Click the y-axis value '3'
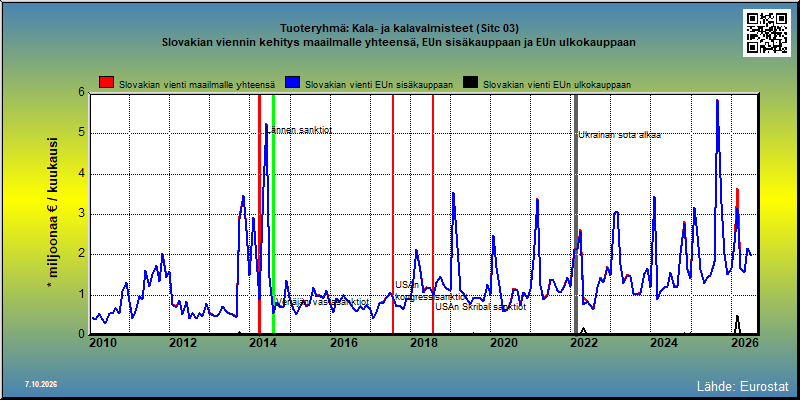The height and width of the screenshot is (400, 800). click(x=81, y=214)
